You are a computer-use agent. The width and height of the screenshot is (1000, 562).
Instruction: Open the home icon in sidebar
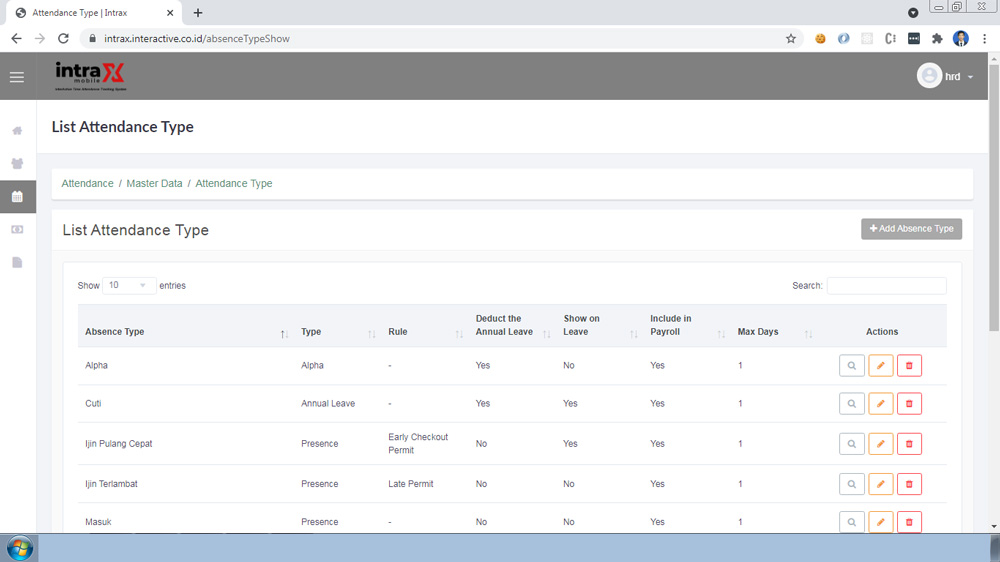(x=17, y=131)
